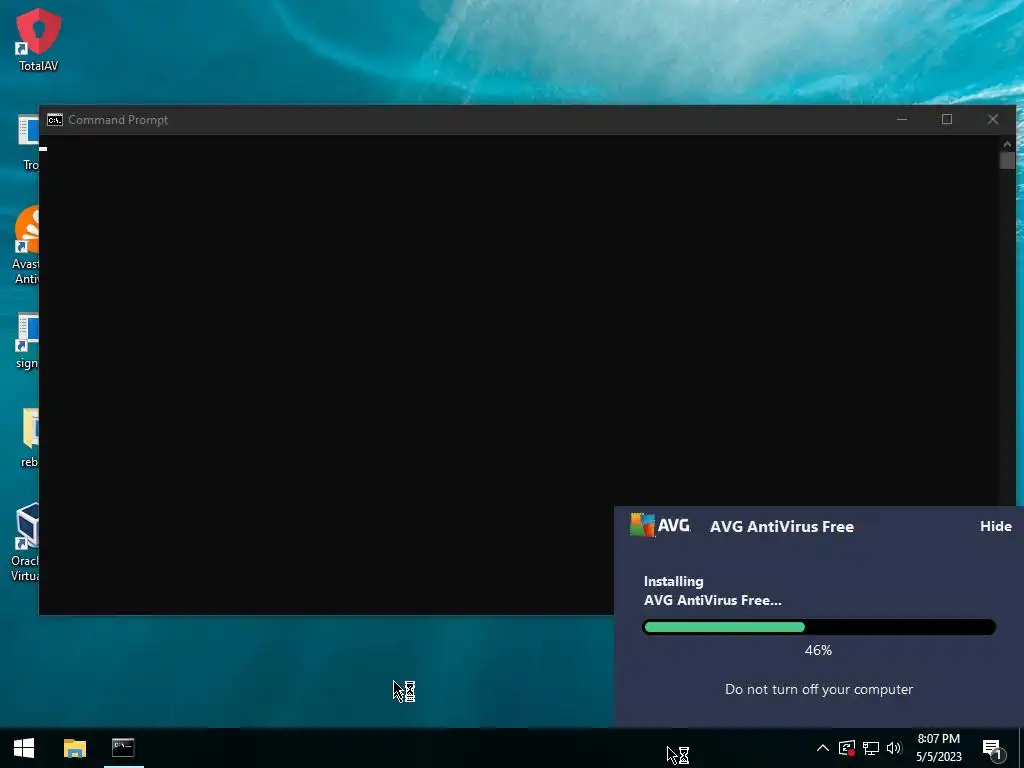
Task: Click the AVG installation progress bar
Action: point(819,627)
